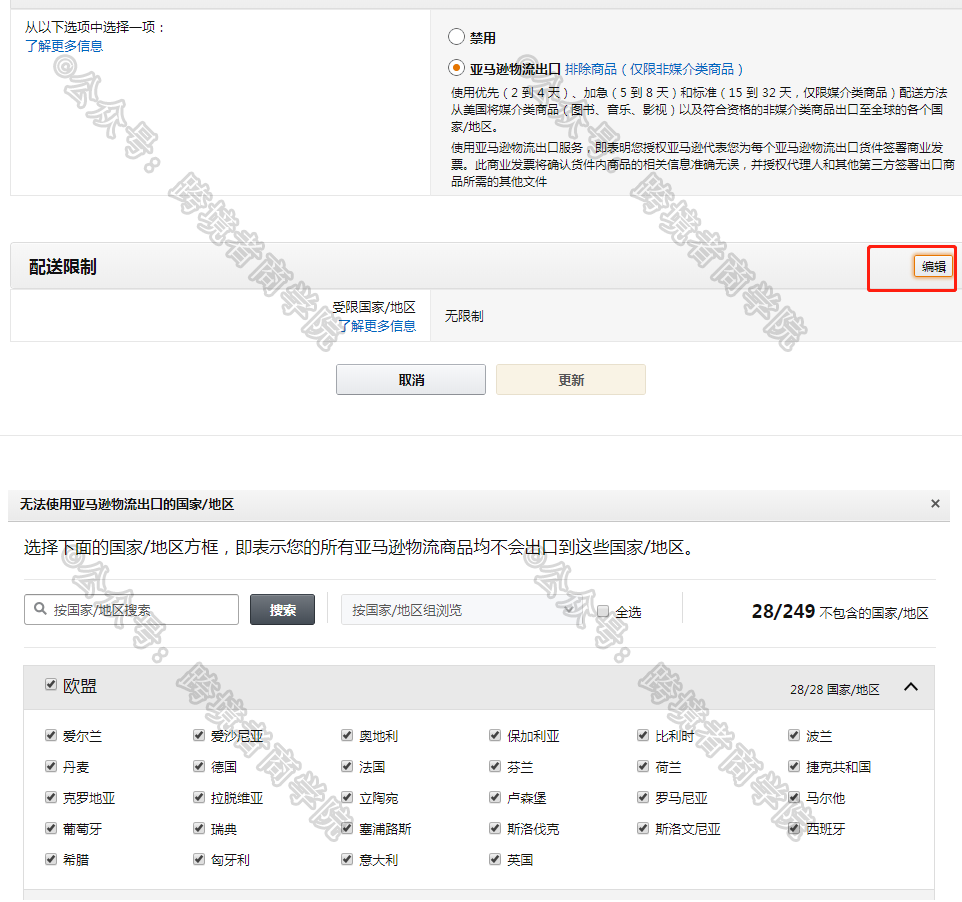Screen dimensions: 962x902
Task: Click the search magnifier icon
Action: click(x=39, y=609)
